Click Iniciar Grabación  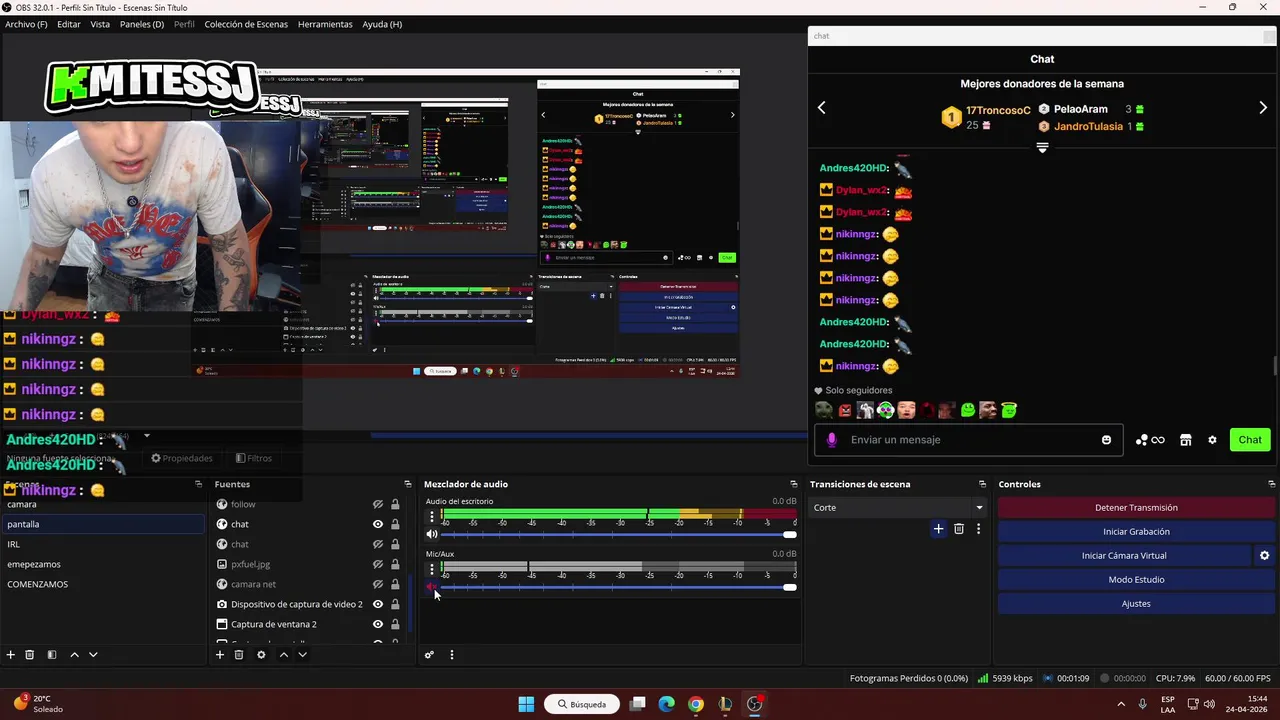point(1136,532)
